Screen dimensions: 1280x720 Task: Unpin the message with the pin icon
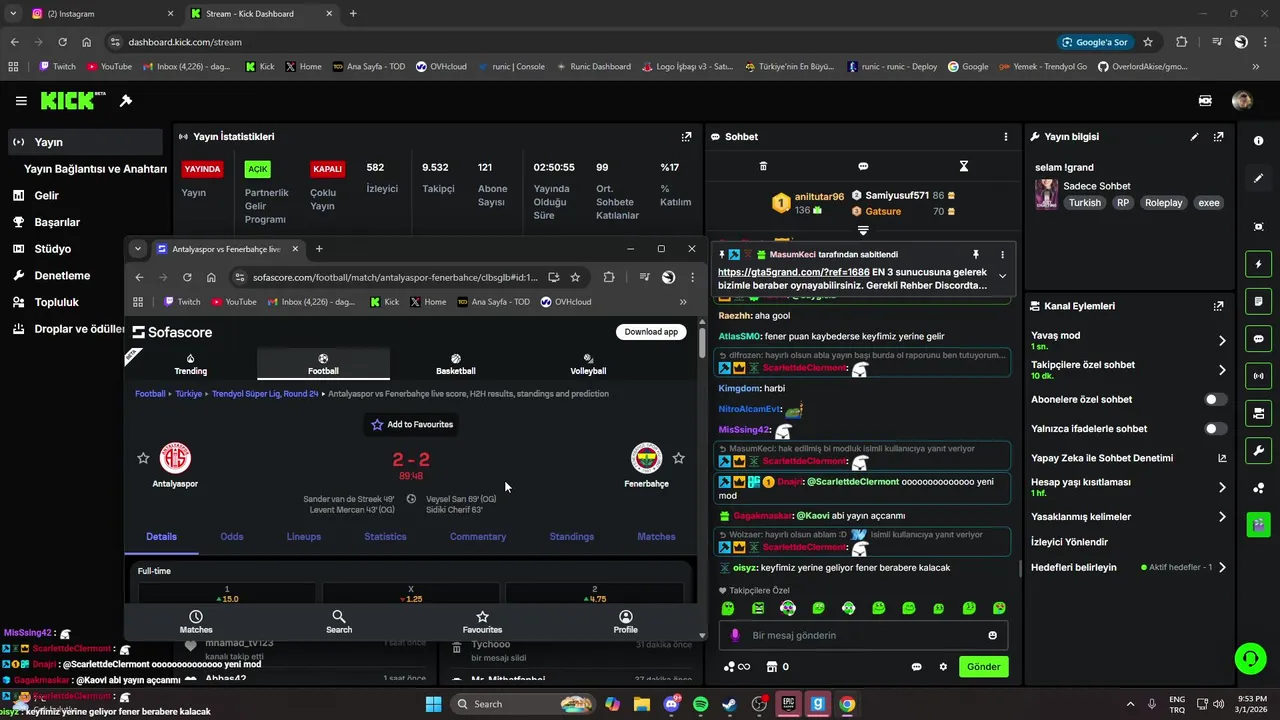tap(976, 255)
